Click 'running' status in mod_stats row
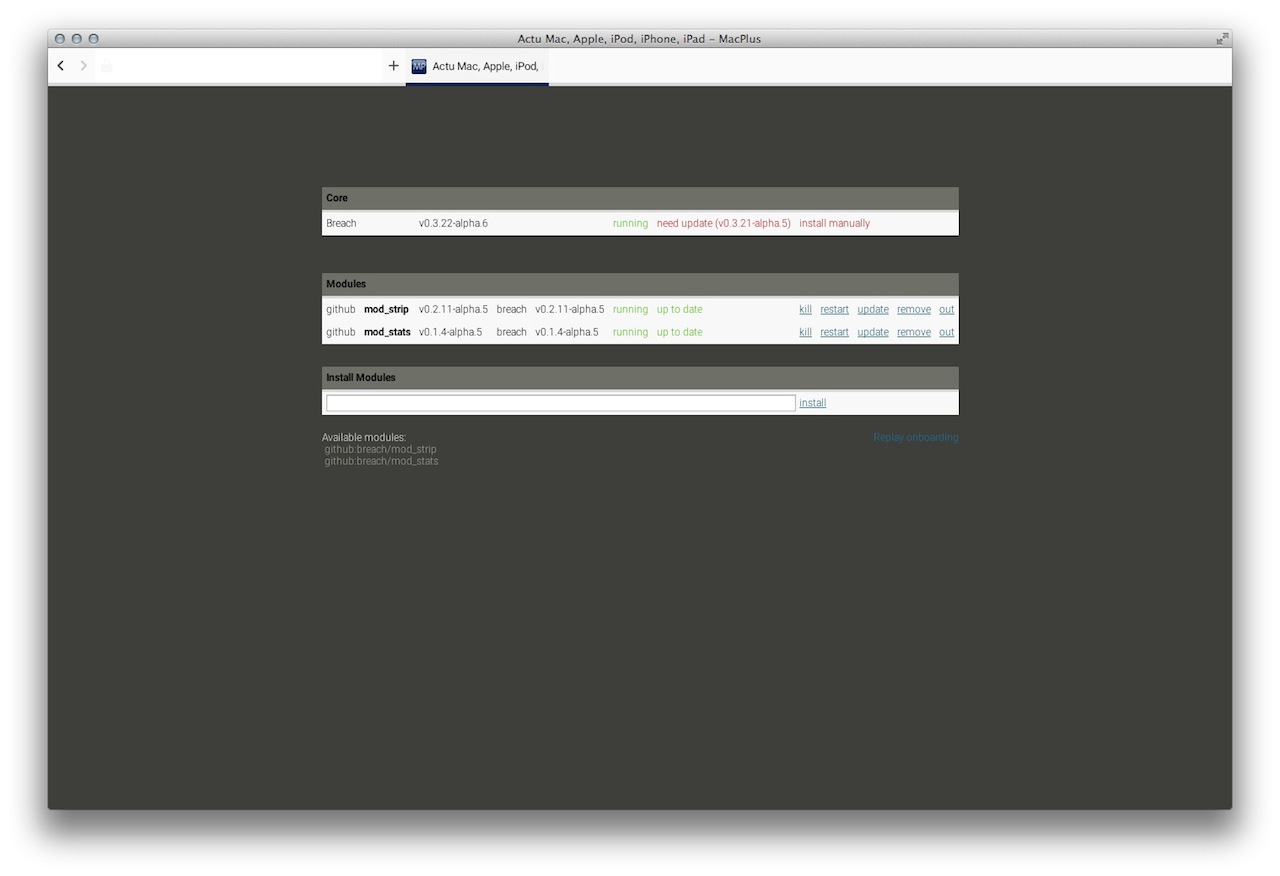The image size is (1280, 876). (630, 333)
